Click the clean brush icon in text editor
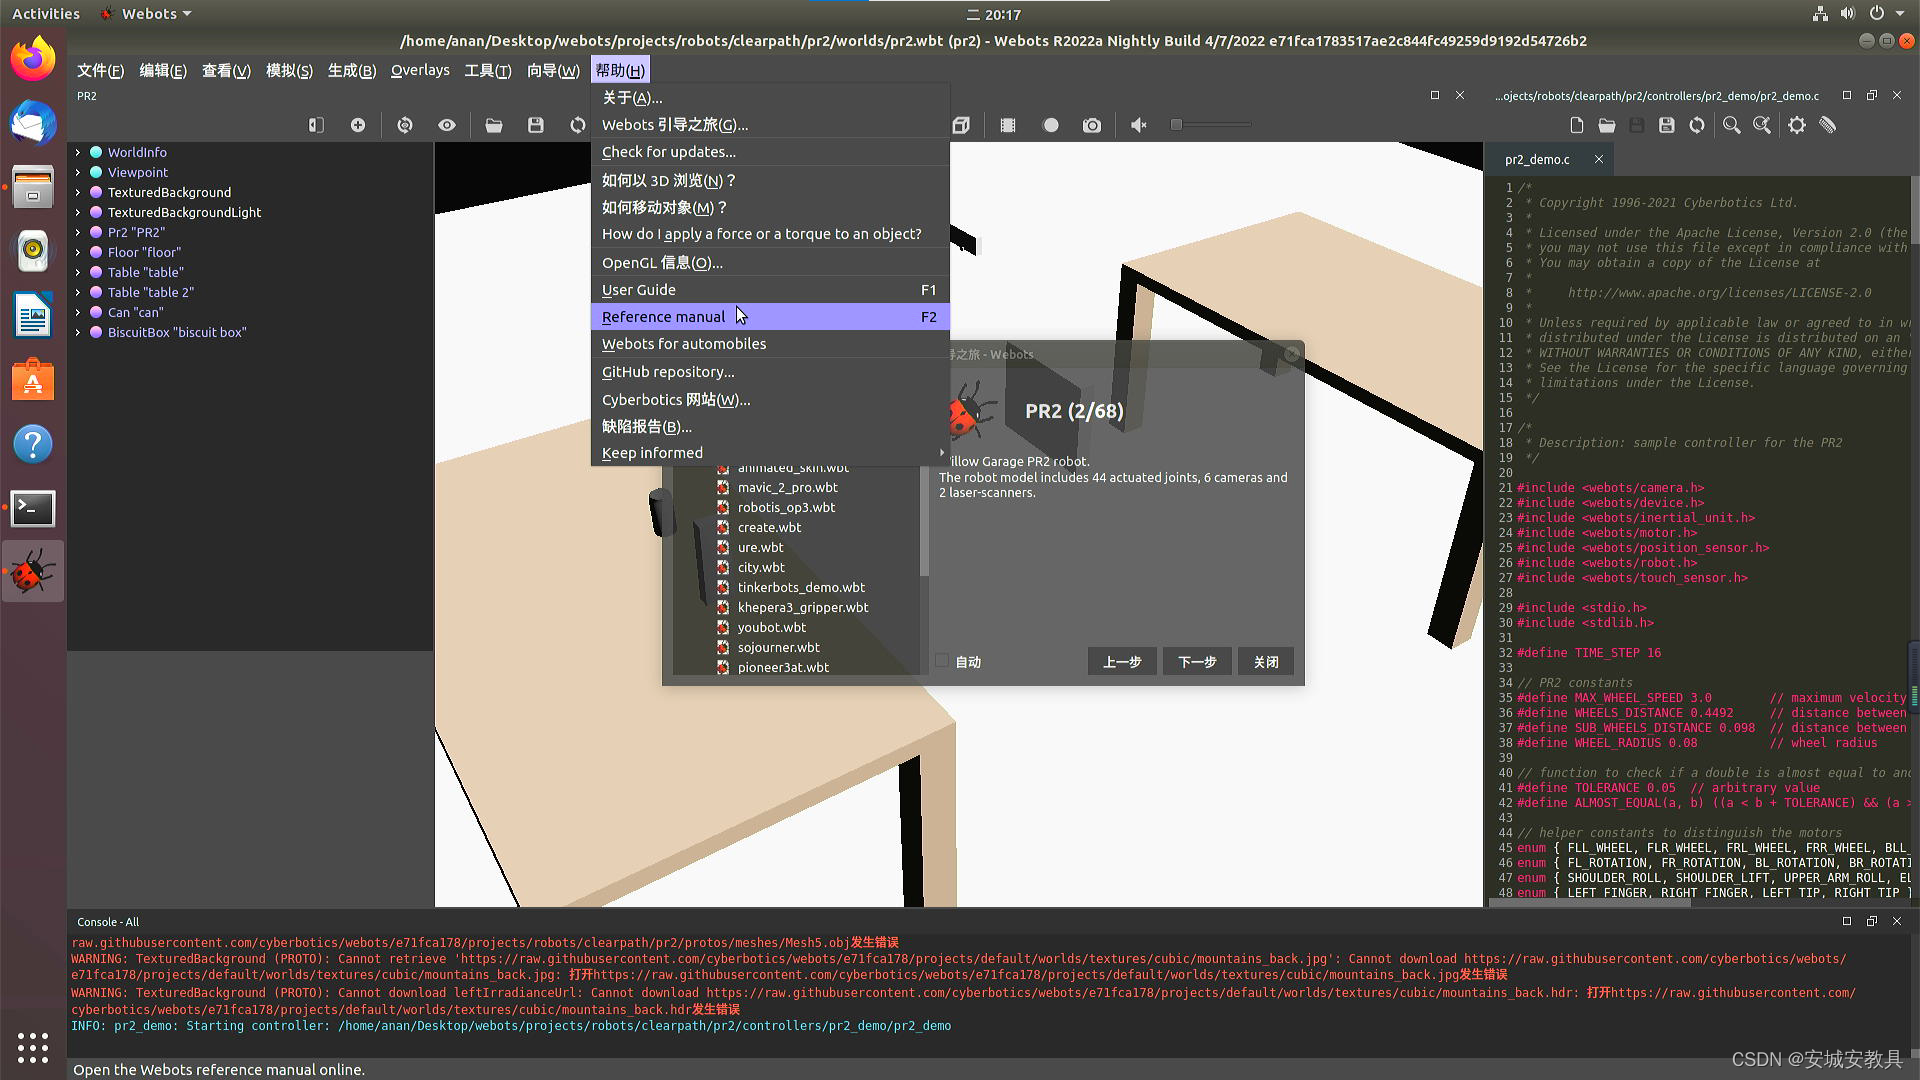 pyautogui.click(x=1828, y=125)
